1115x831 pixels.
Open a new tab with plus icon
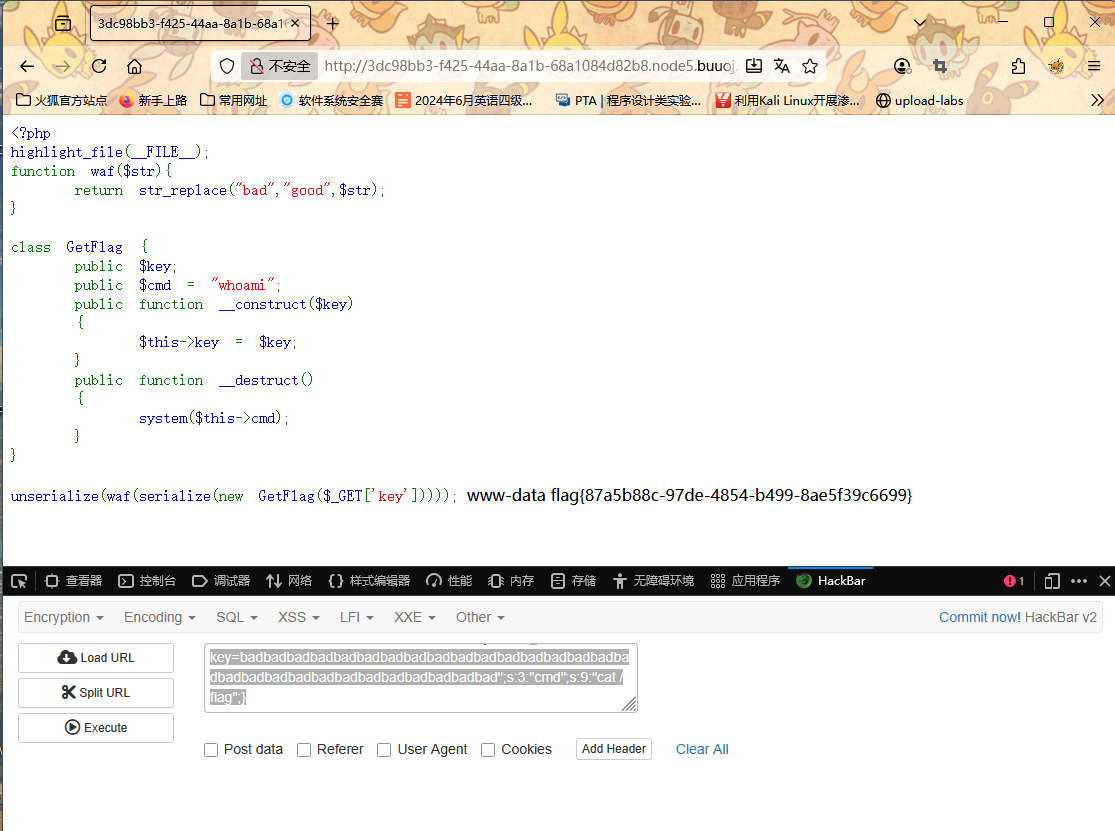coord(333,23)
